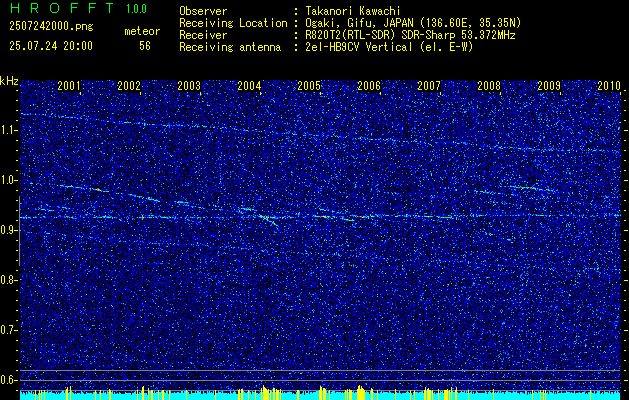629x400 pixels.
Task: Click version number 1.0.0
Action: tap(136, 8)
